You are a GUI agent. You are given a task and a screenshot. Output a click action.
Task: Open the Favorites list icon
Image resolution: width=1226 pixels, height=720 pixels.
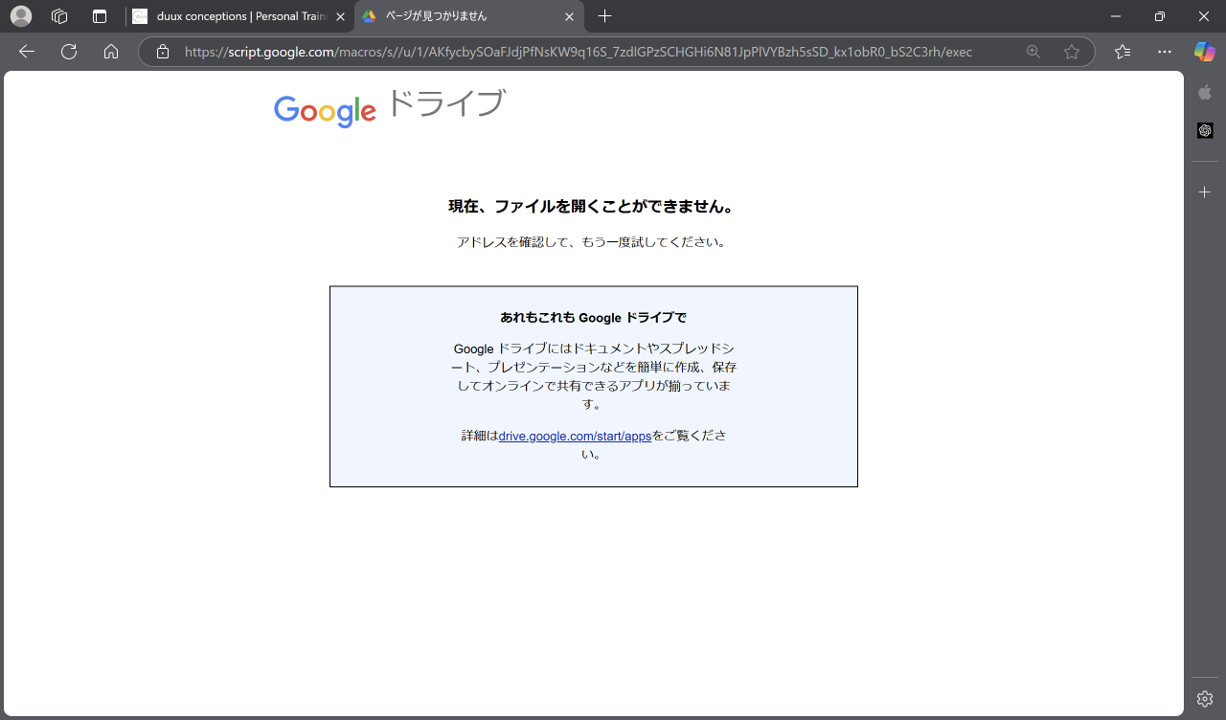point(1123,52)
